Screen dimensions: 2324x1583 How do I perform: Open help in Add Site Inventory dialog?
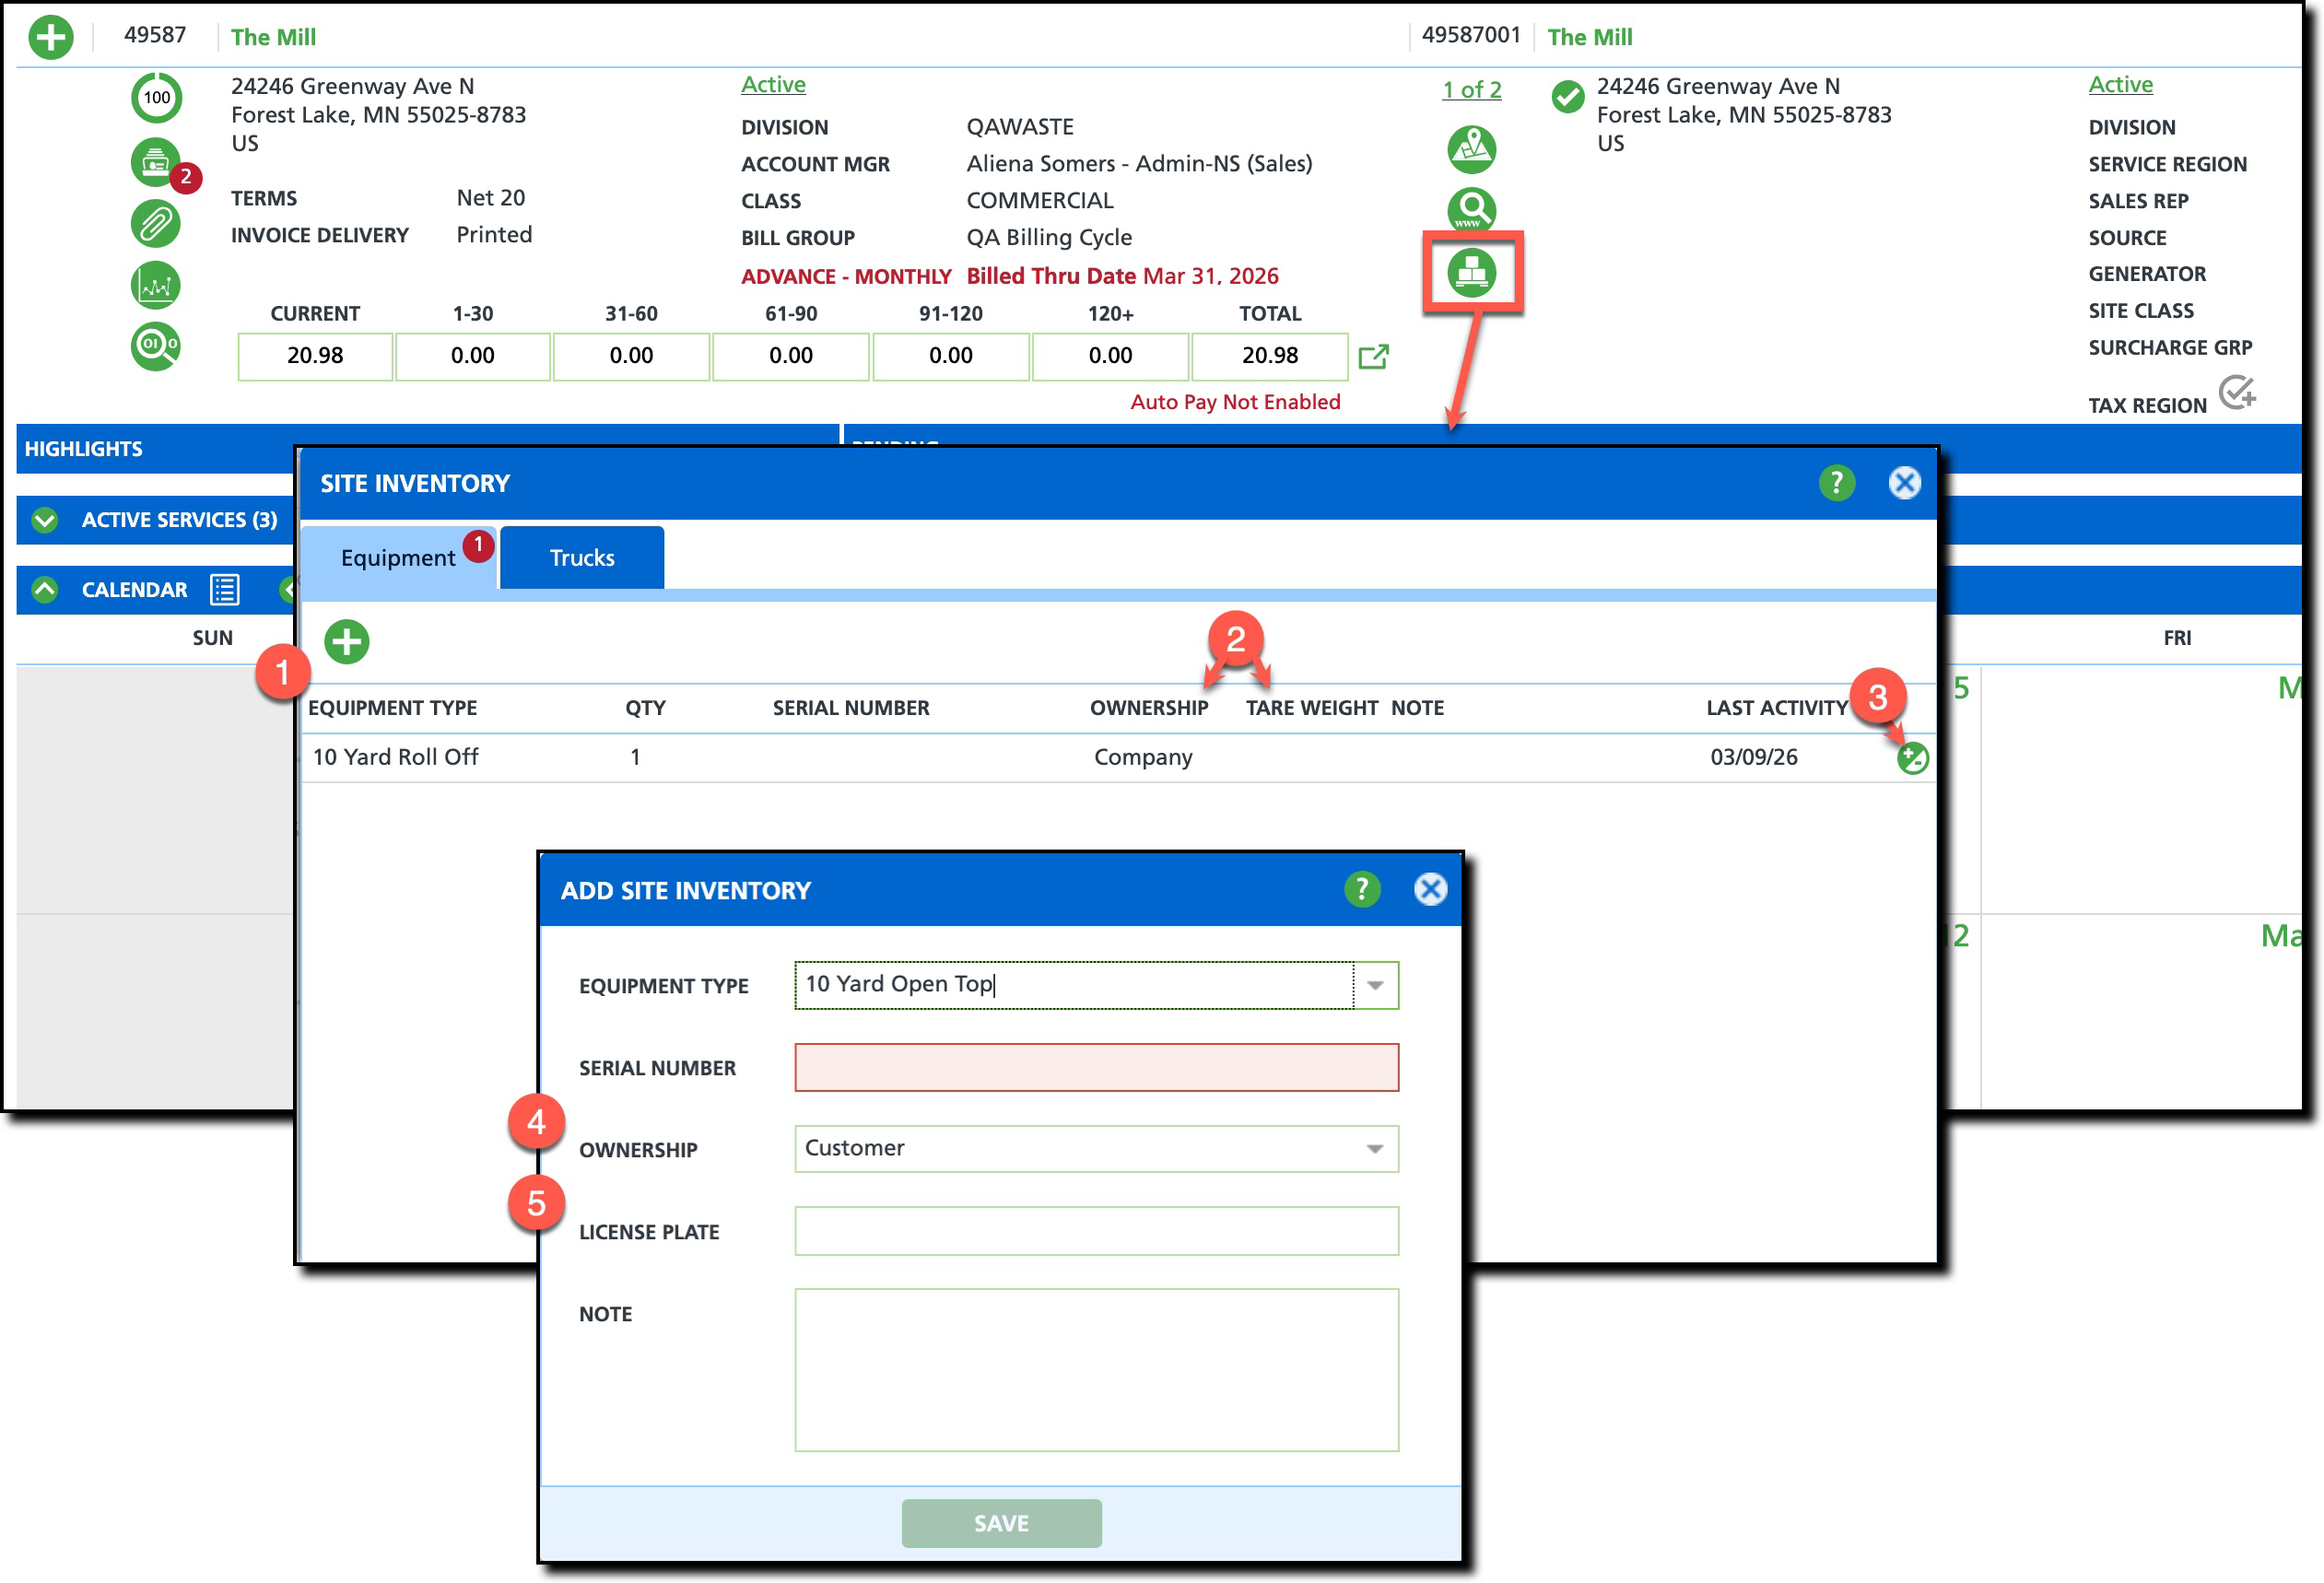(x=1361, y=889)
